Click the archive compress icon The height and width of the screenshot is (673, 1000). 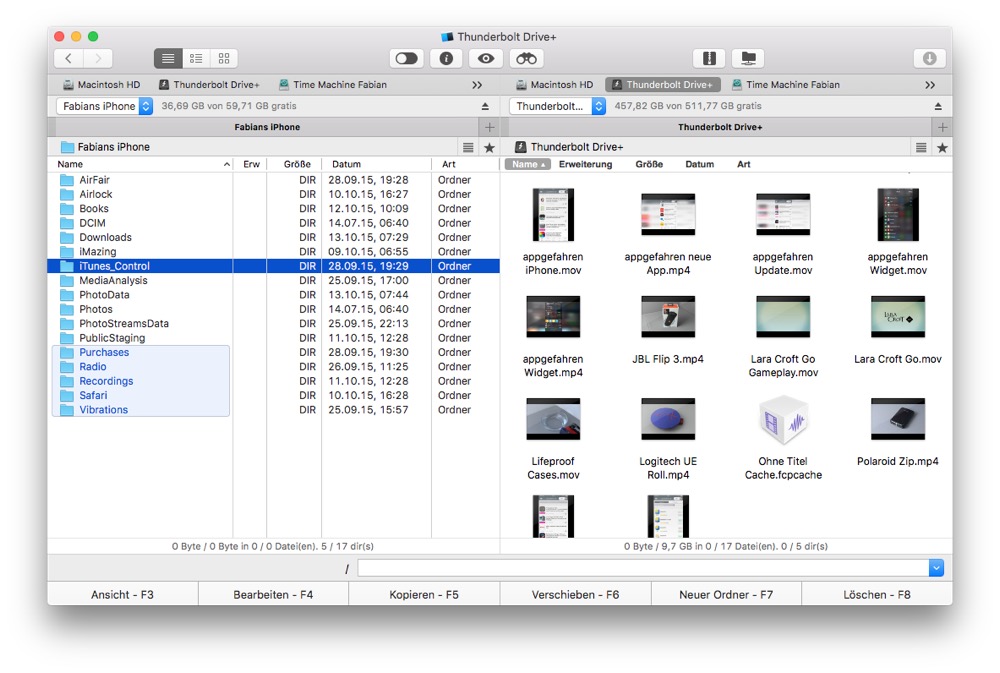click(x=709, y=59)
